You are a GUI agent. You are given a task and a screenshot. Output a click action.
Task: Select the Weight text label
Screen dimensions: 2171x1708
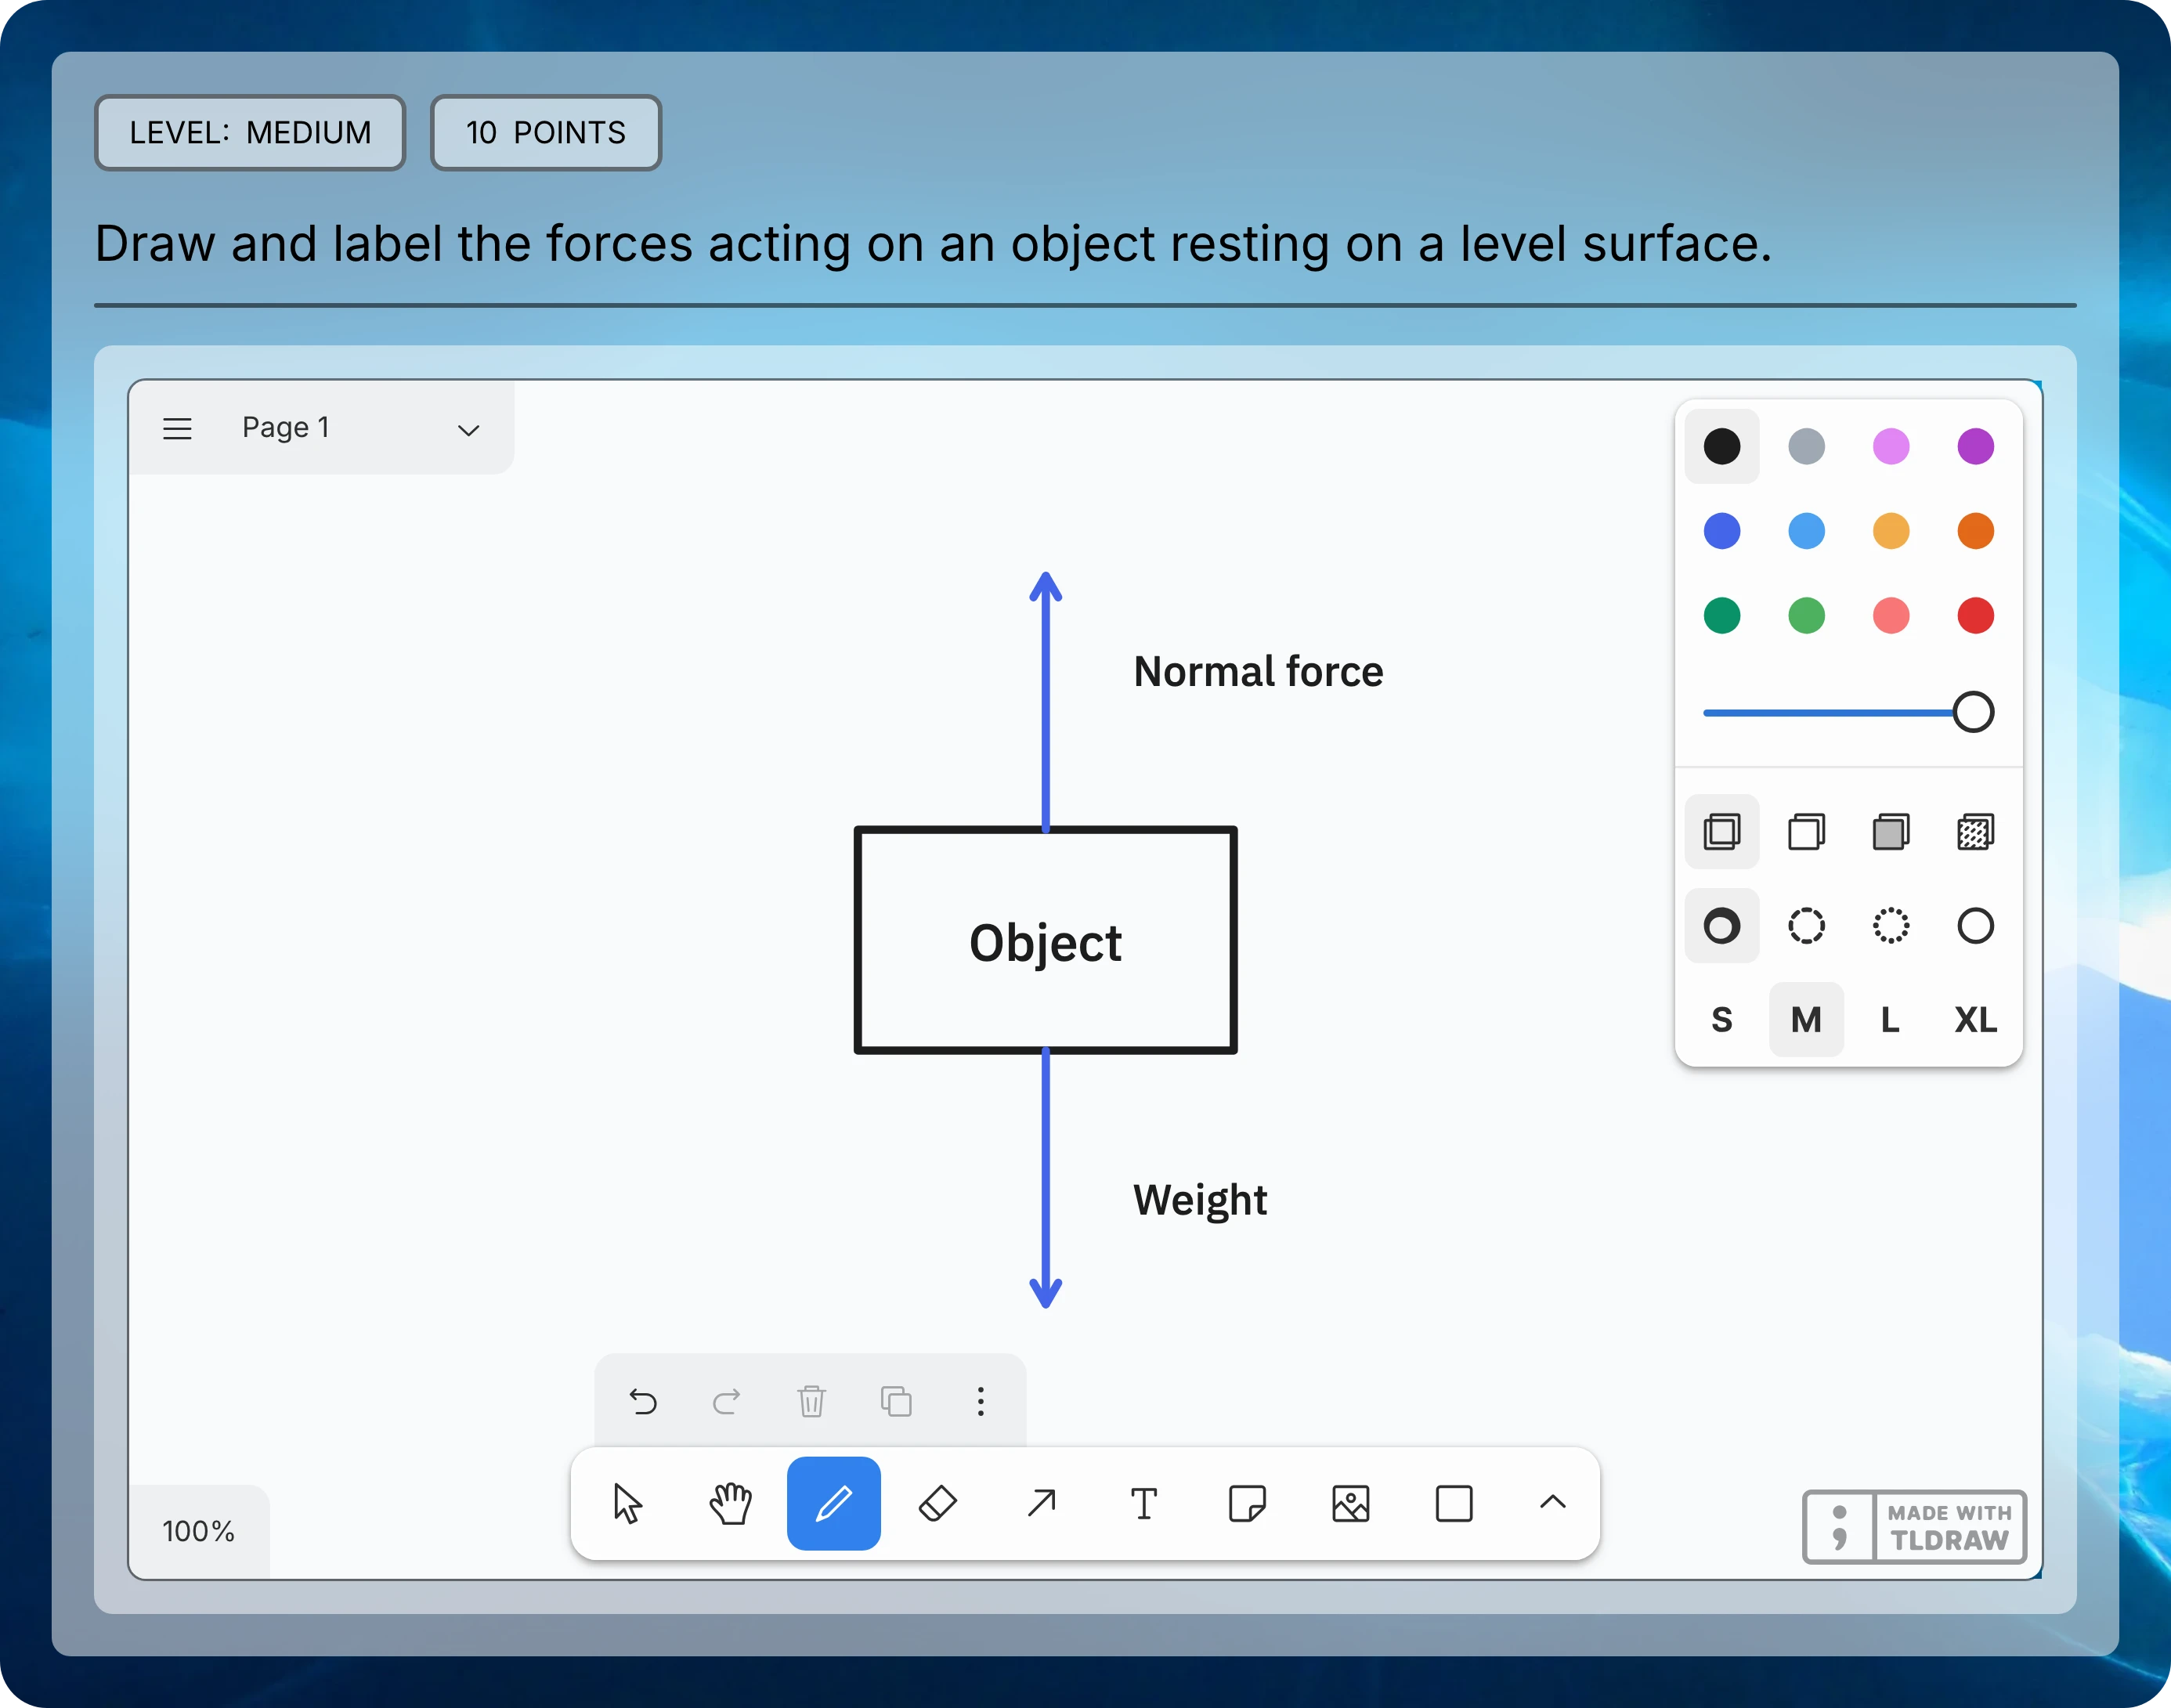(x=1200, y=1200)
